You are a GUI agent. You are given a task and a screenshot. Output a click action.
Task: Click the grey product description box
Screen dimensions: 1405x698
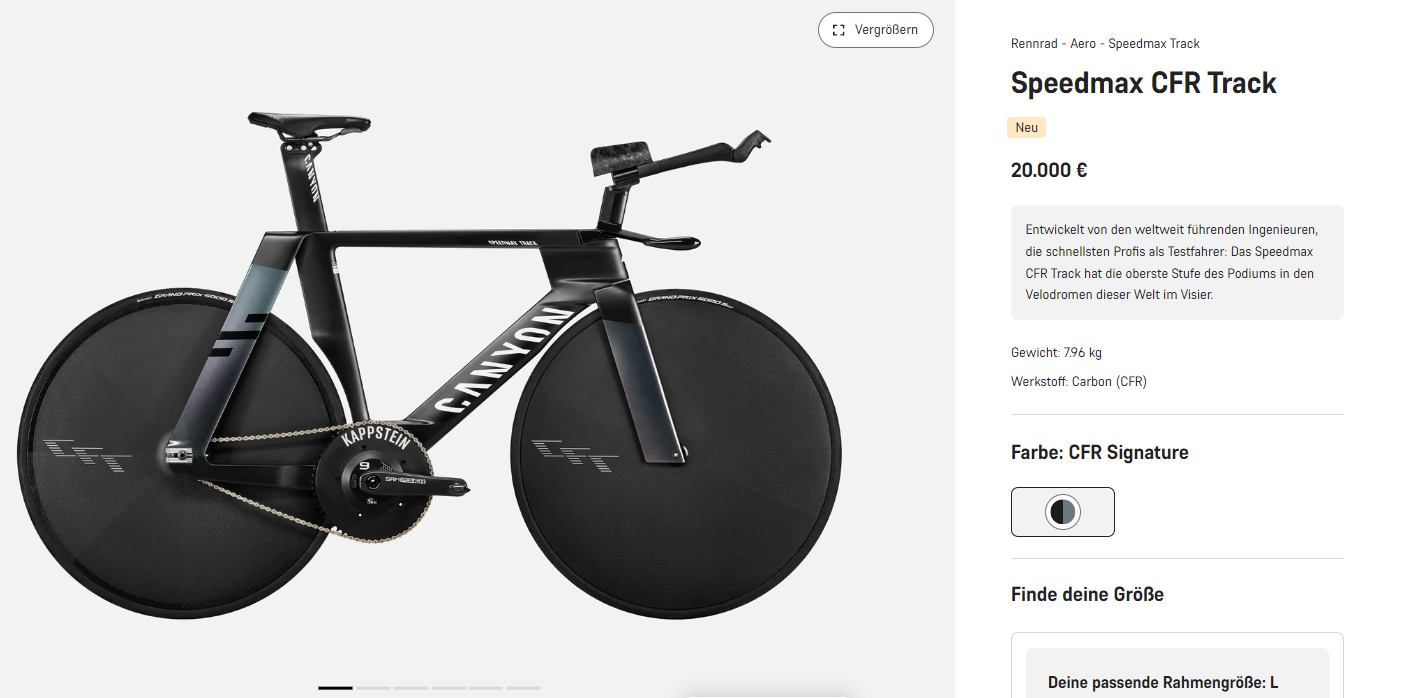point(1177,262)
